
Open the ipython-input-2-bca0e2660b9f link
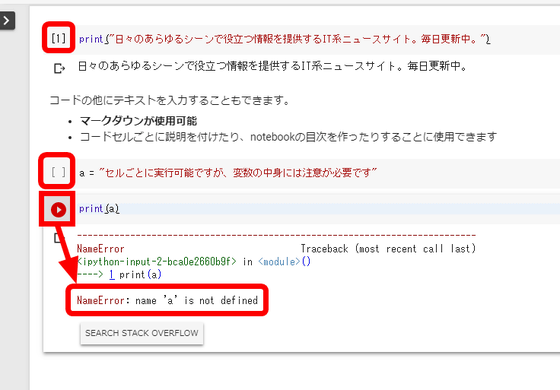(x=156, y=261)
